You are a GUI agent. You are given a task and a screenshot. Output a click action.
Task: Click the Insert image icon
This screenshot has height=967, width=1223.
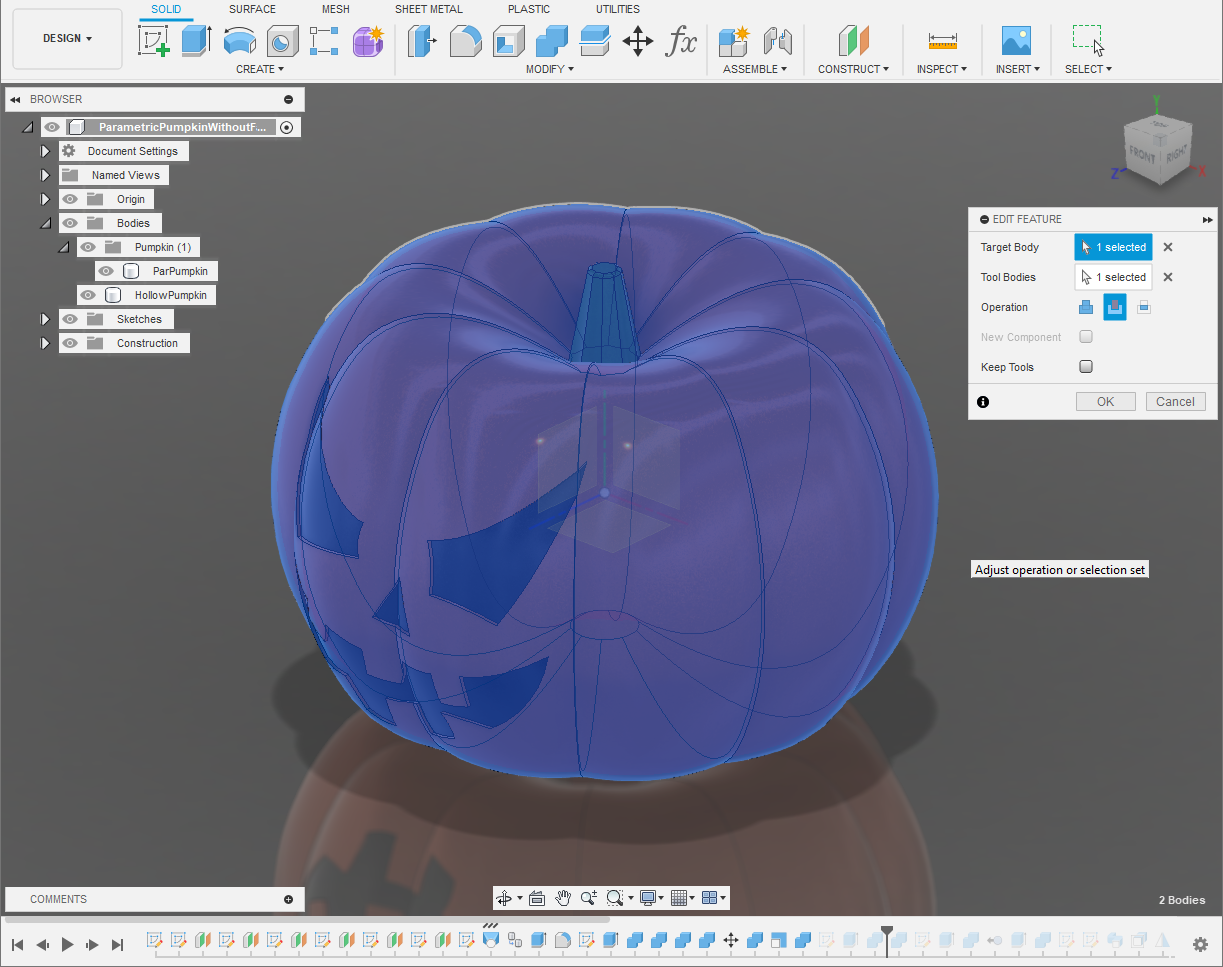pyautogui.click(x=1016, y=41)
